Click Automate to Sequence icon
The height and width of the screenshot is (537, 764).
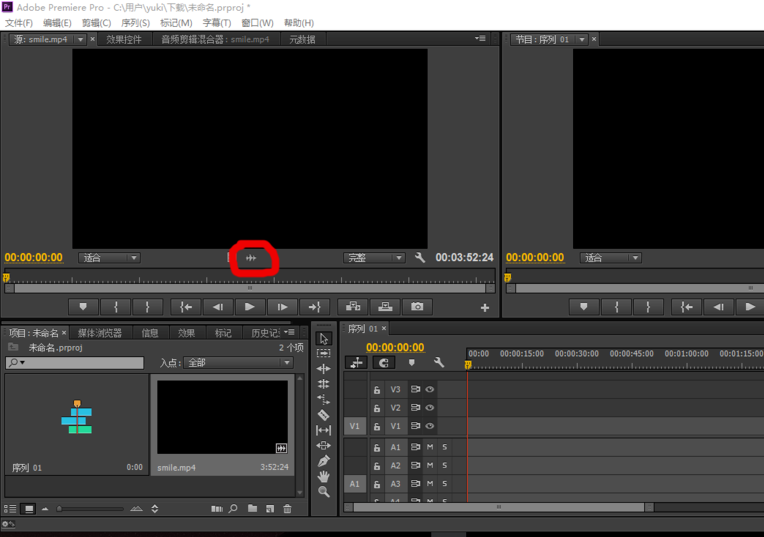pyautogui.click(x=217, y=509)
